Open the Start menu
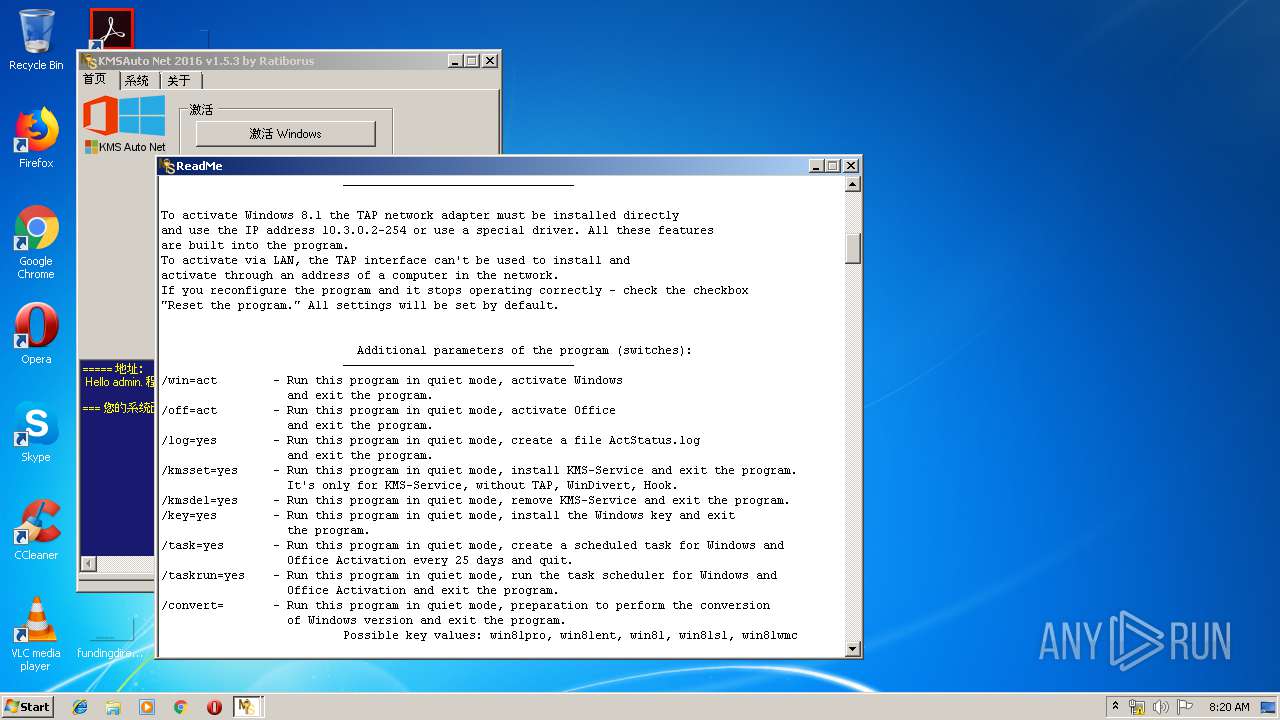Screen dimensions: 1280x720 click(28, 706)
